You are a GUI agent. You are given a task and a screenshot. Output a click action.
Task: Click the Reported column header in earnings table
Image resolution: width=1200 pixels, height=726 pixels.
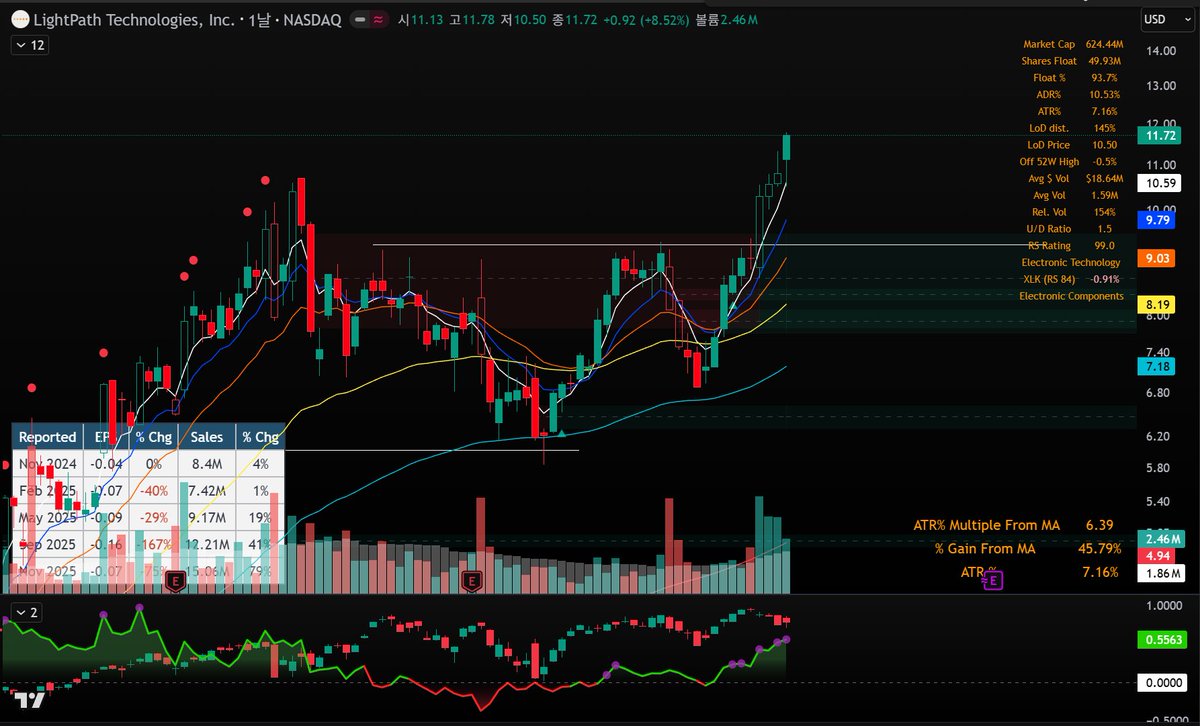pyautogui.click(x=48, y=437)
